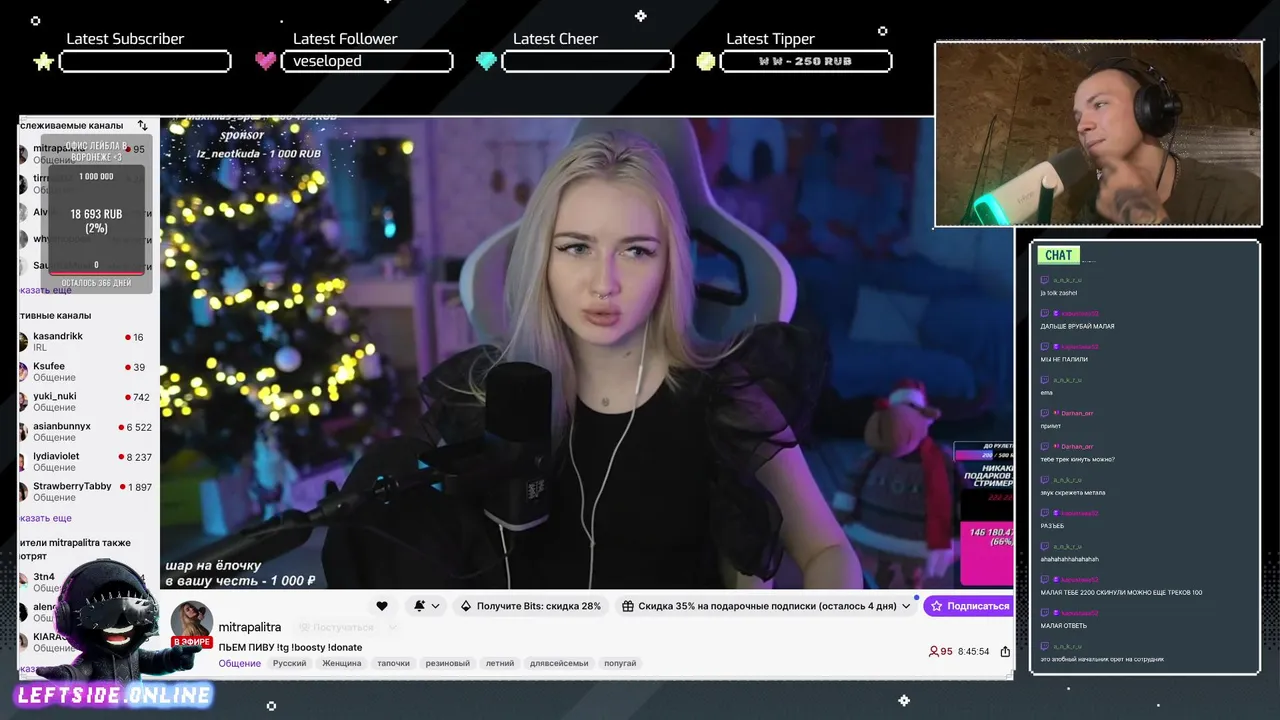Click asianbunnyx channel name in sidebar
1280x720 pixels.
coord(62,426)
